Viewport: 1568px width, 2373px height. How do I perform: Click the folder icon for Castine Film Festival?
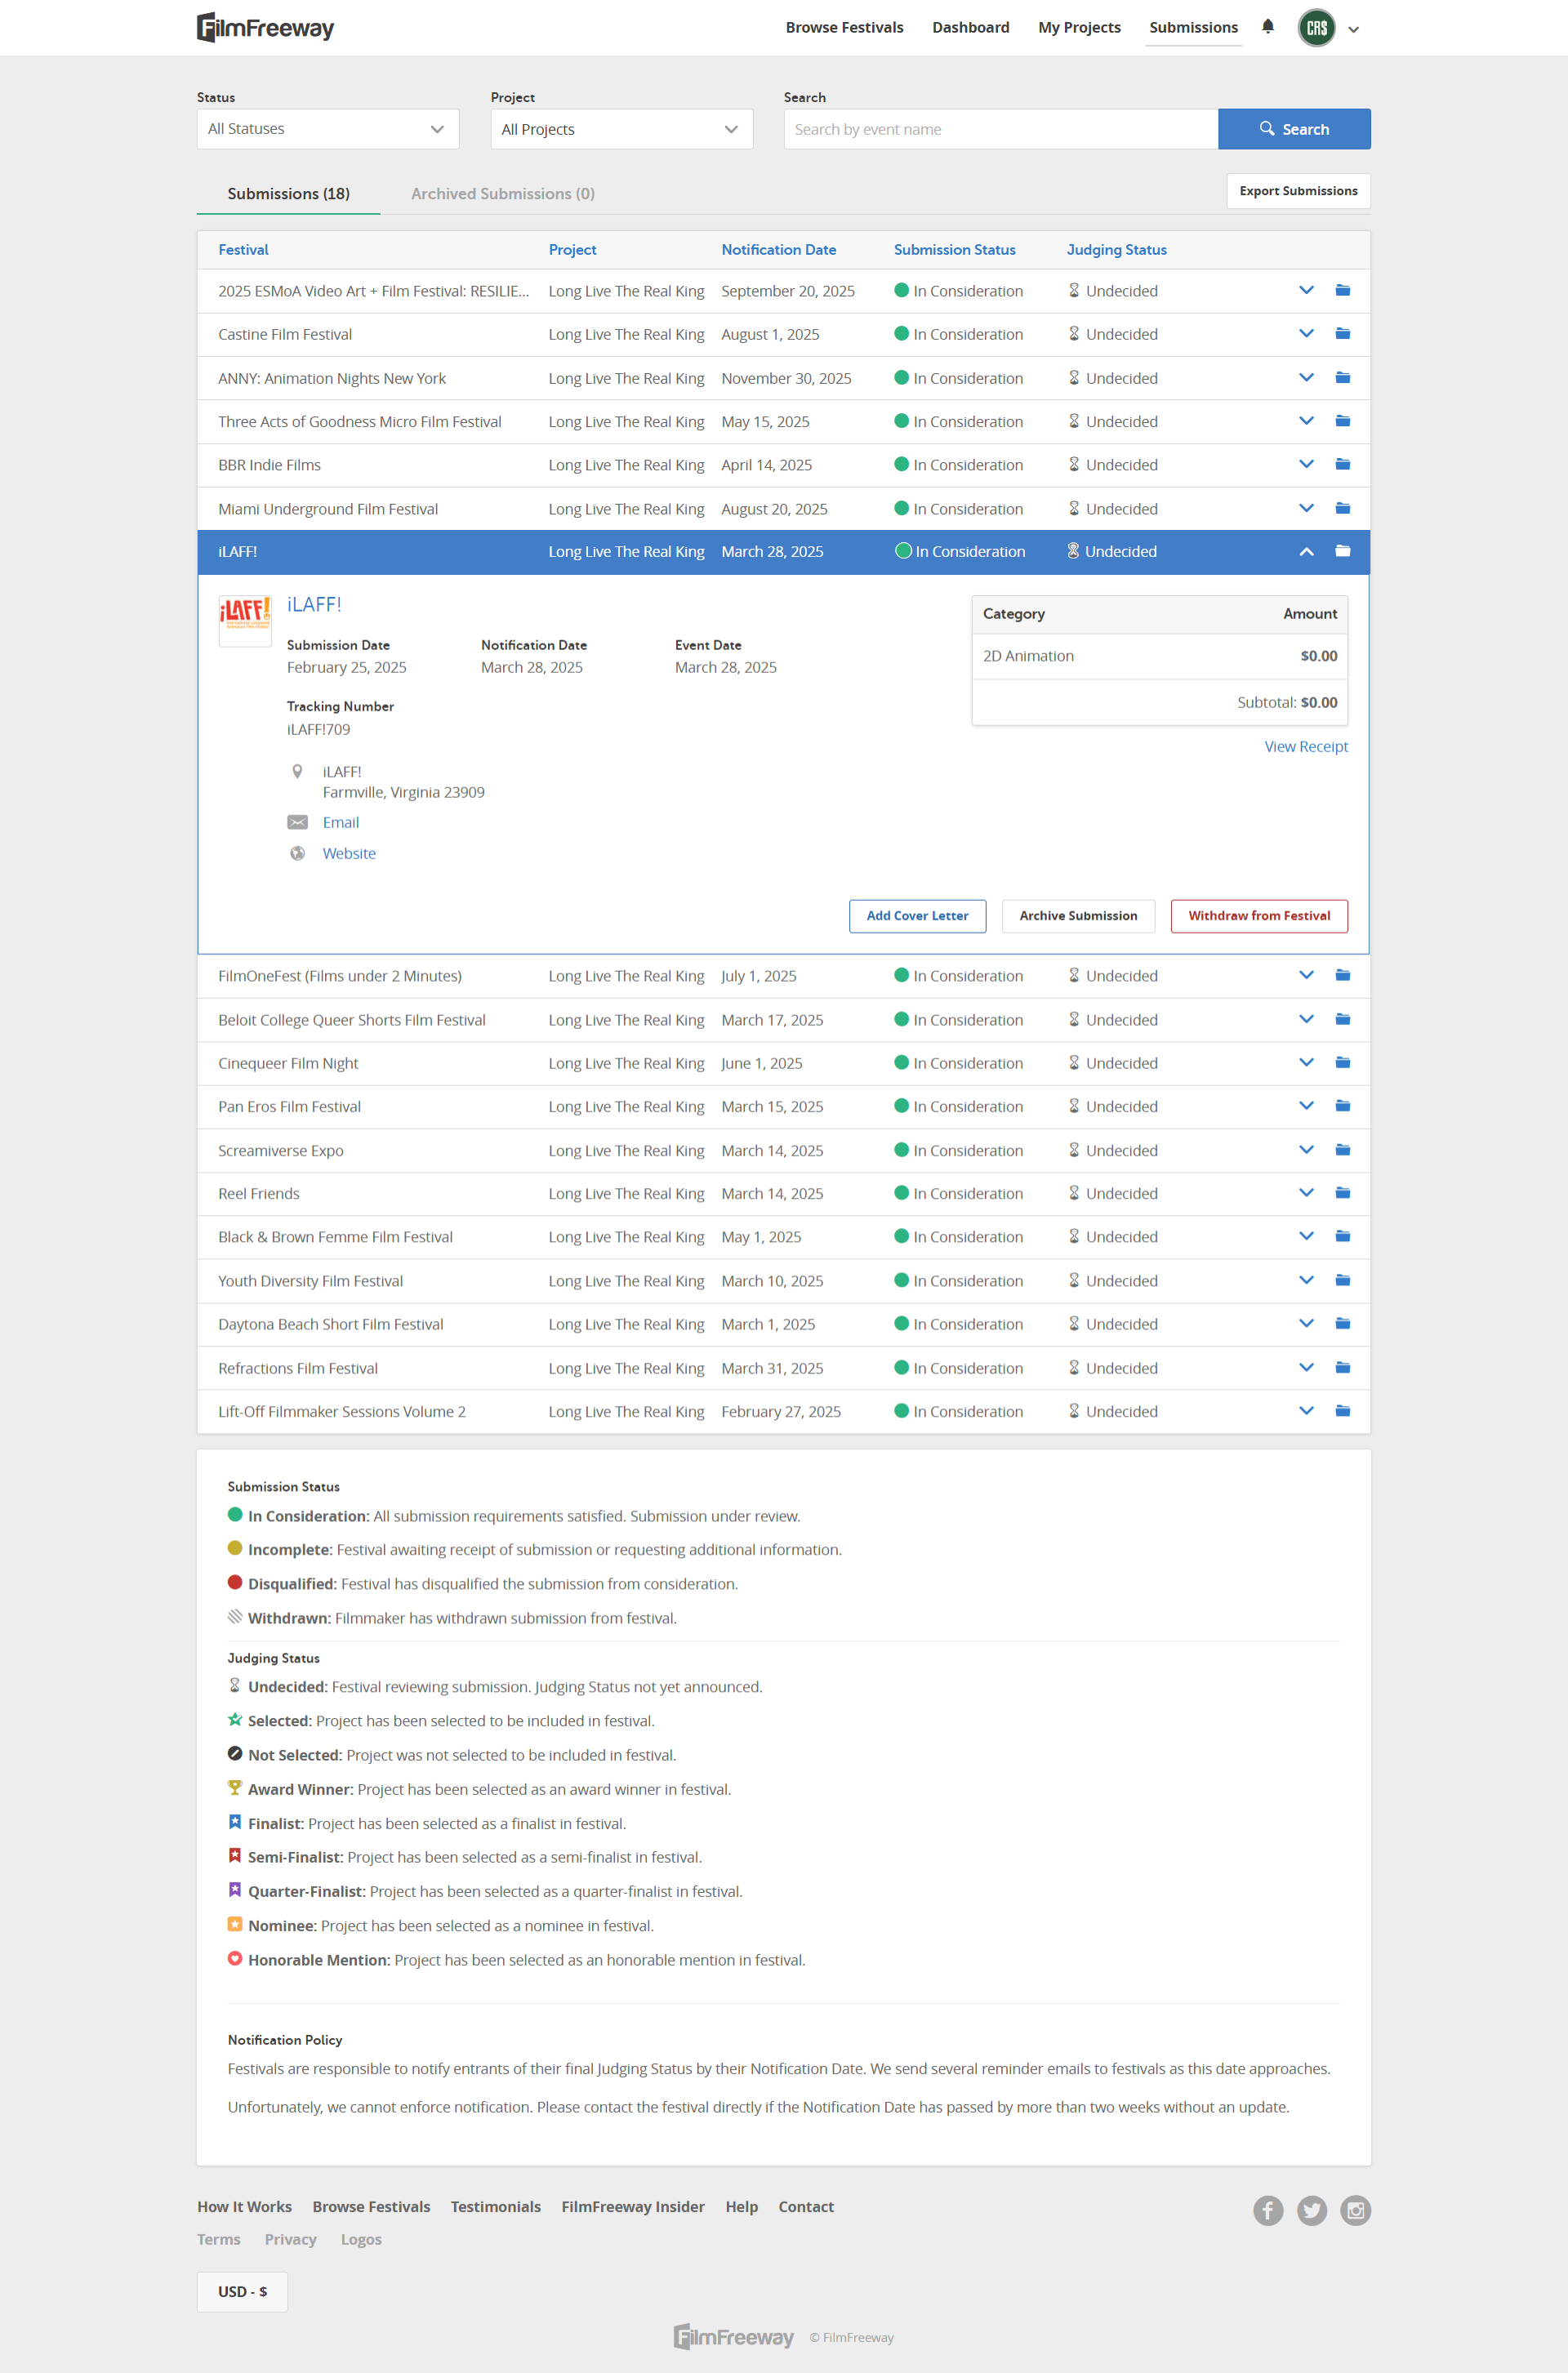click(1342, 334)
